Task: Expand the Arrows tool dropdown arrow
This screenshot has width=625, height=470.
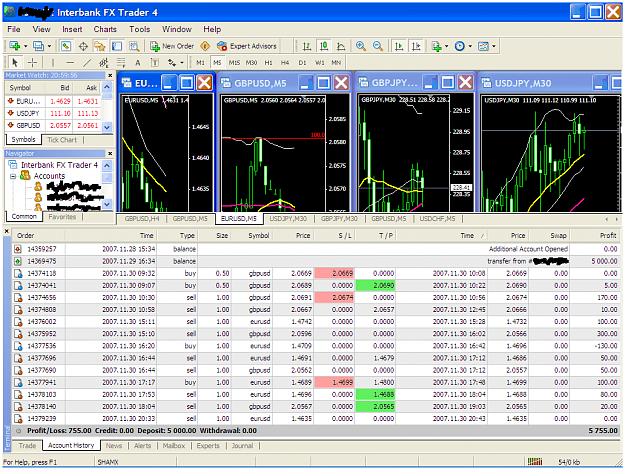Action: point(182,63)
